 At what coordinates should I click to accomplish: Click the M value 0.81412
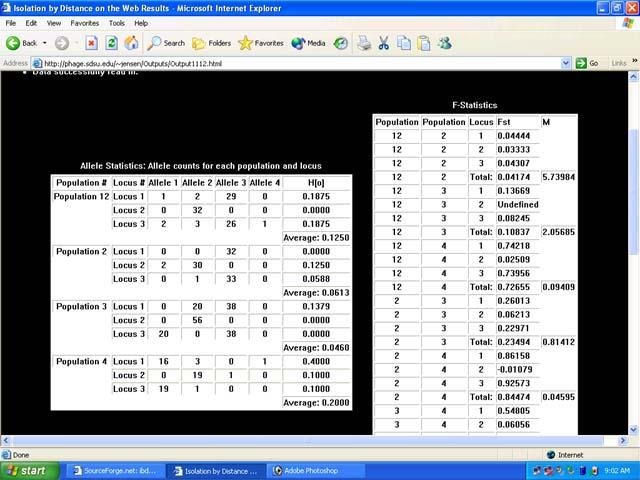click(x=558, y=342)
